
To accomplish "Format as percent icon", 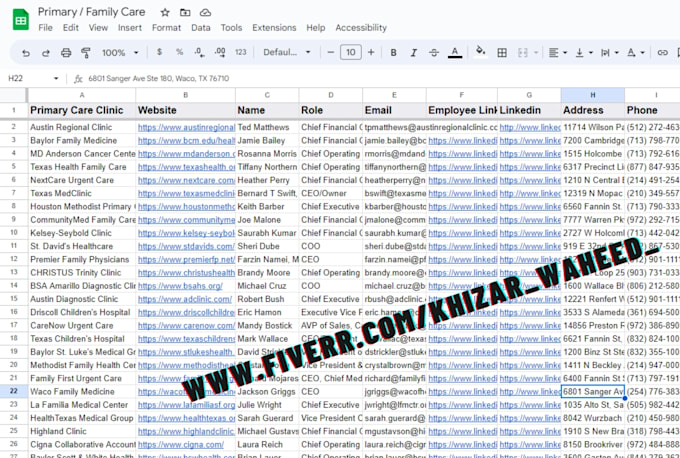I will coord(180,52).
